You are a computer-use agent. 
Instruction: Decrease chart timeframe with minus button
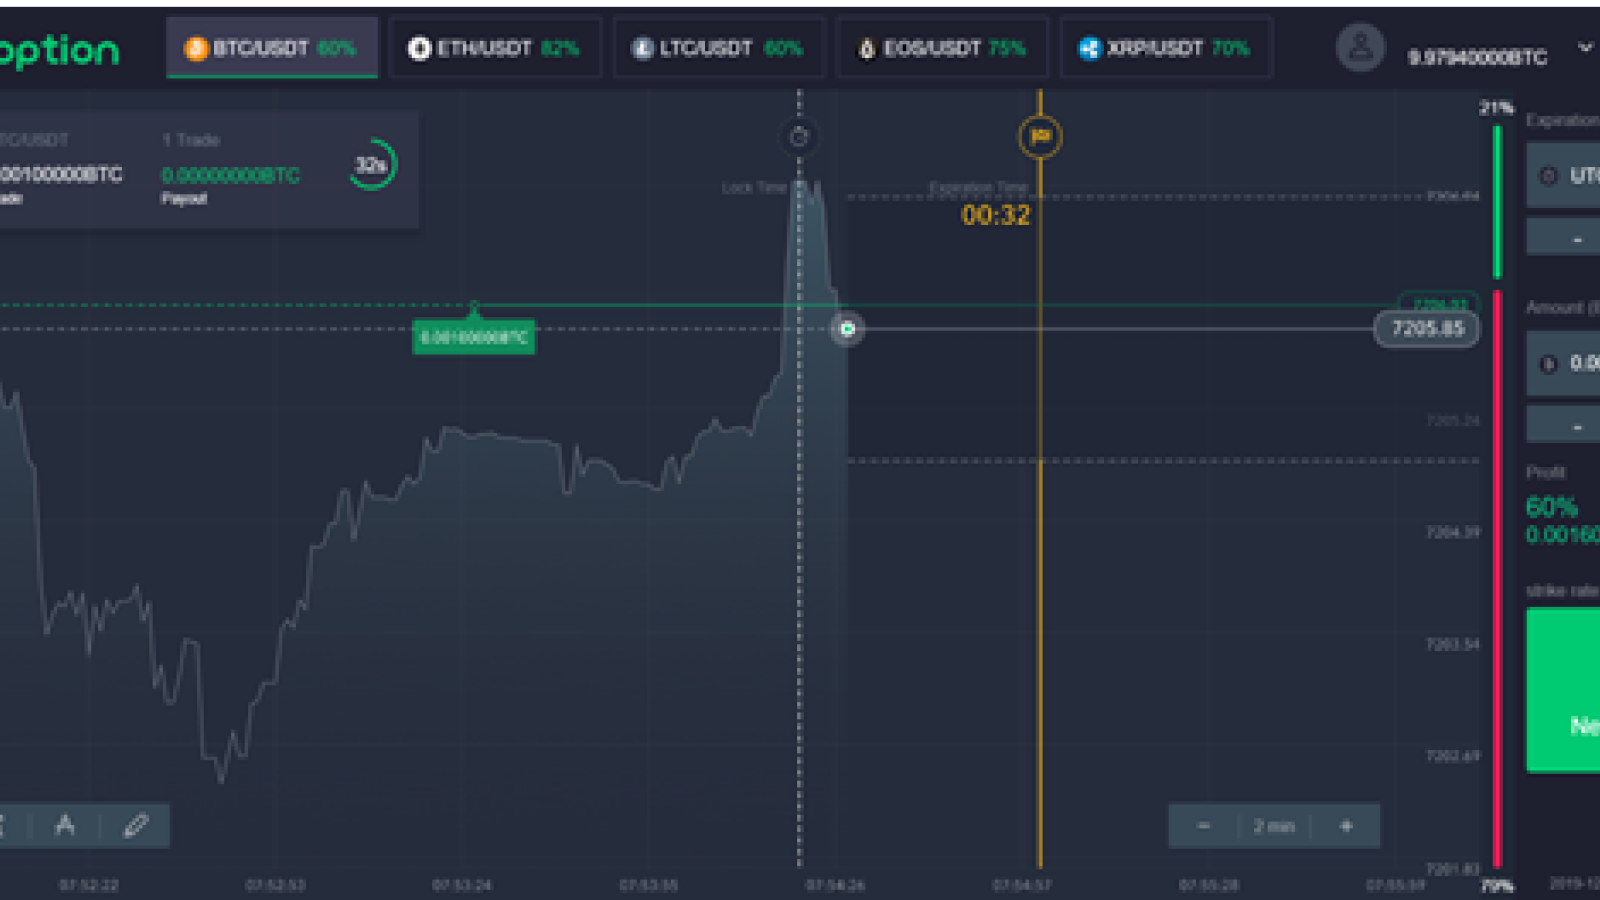[1204, 826]
